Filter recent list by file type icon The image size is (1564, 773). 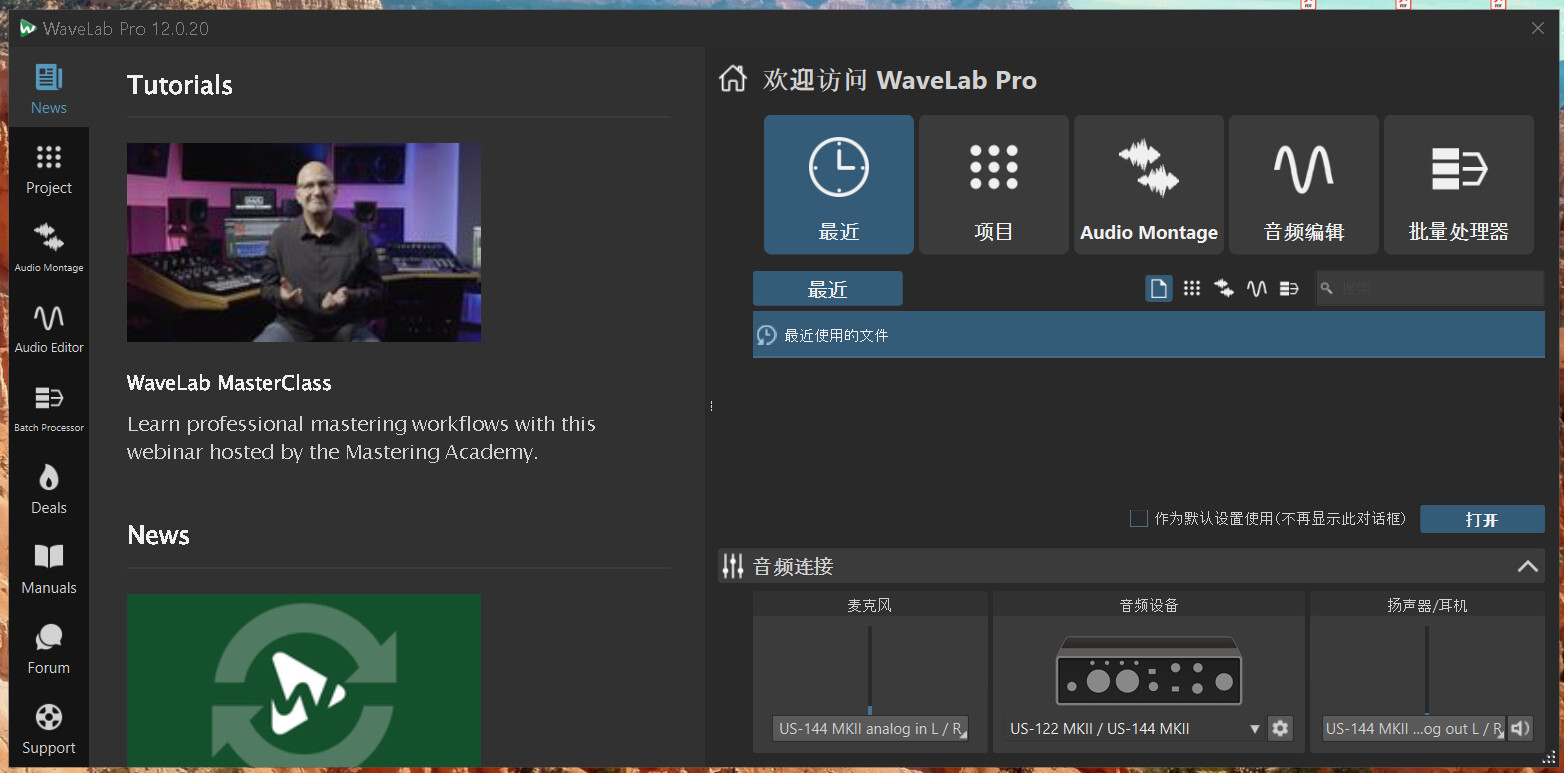pyautogui.click(x=1159, y=289)
